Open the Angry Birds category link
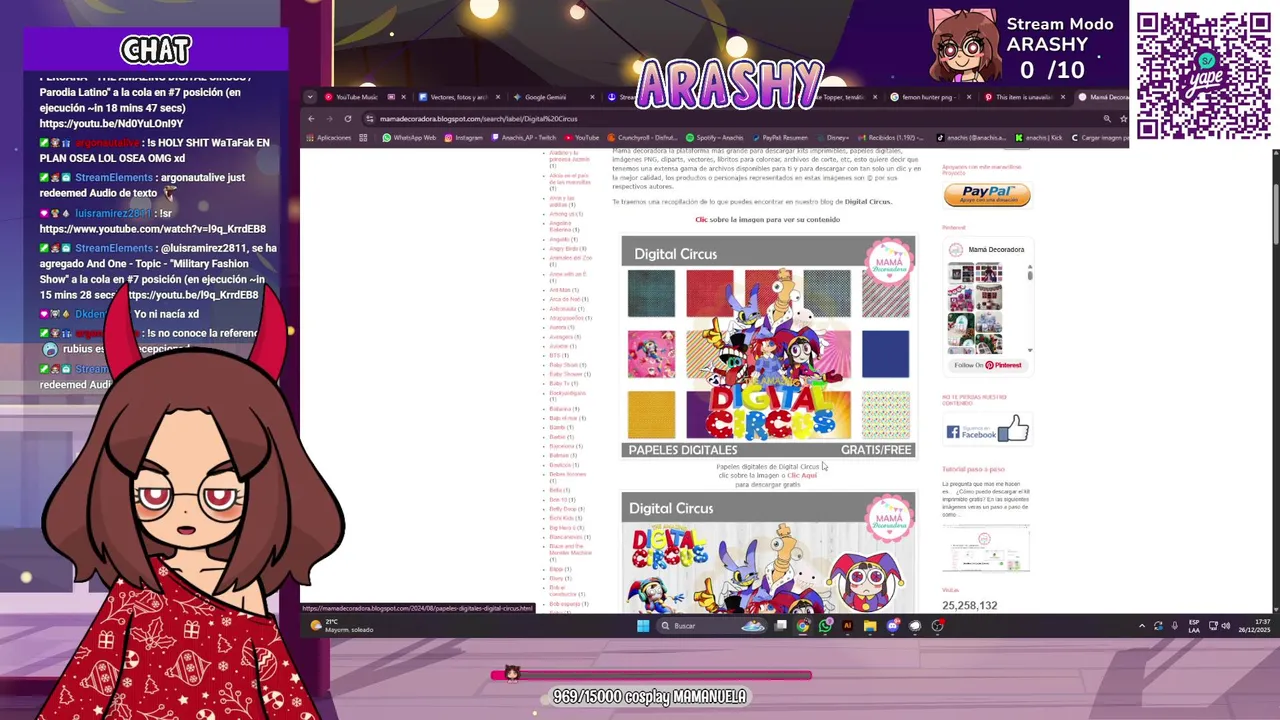 562,248
